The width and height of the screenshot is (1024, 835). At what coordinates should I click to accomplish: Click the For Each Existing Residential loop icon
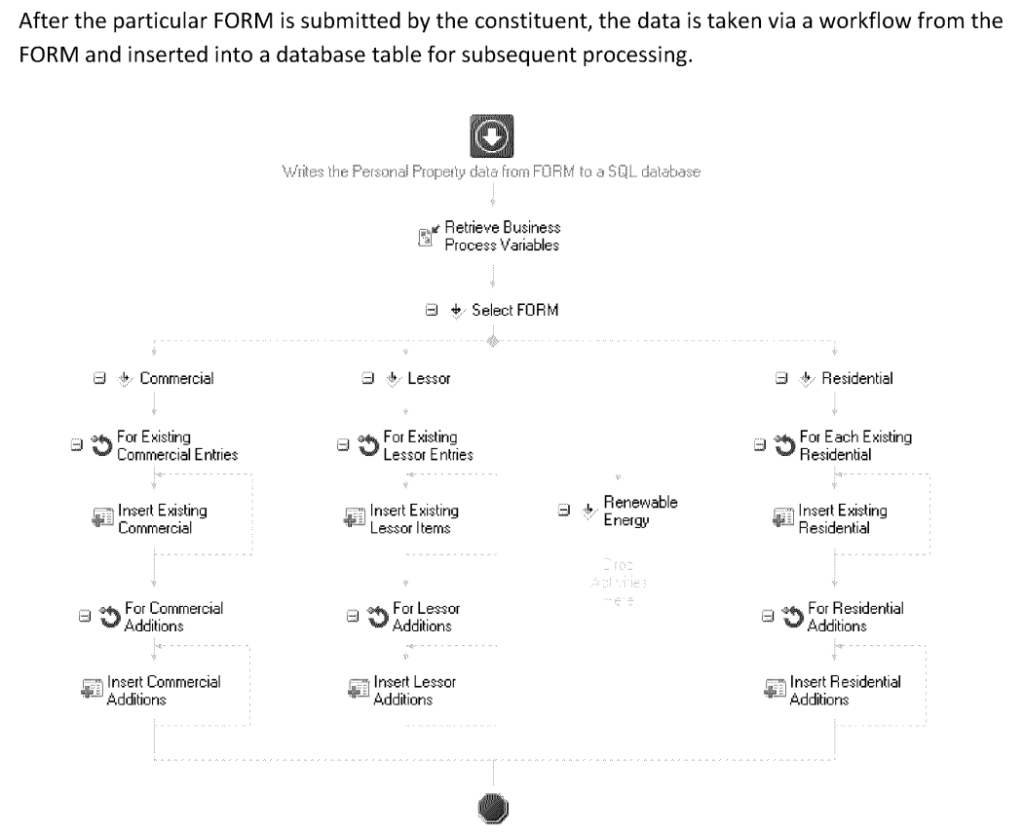[x=782, y=445]
